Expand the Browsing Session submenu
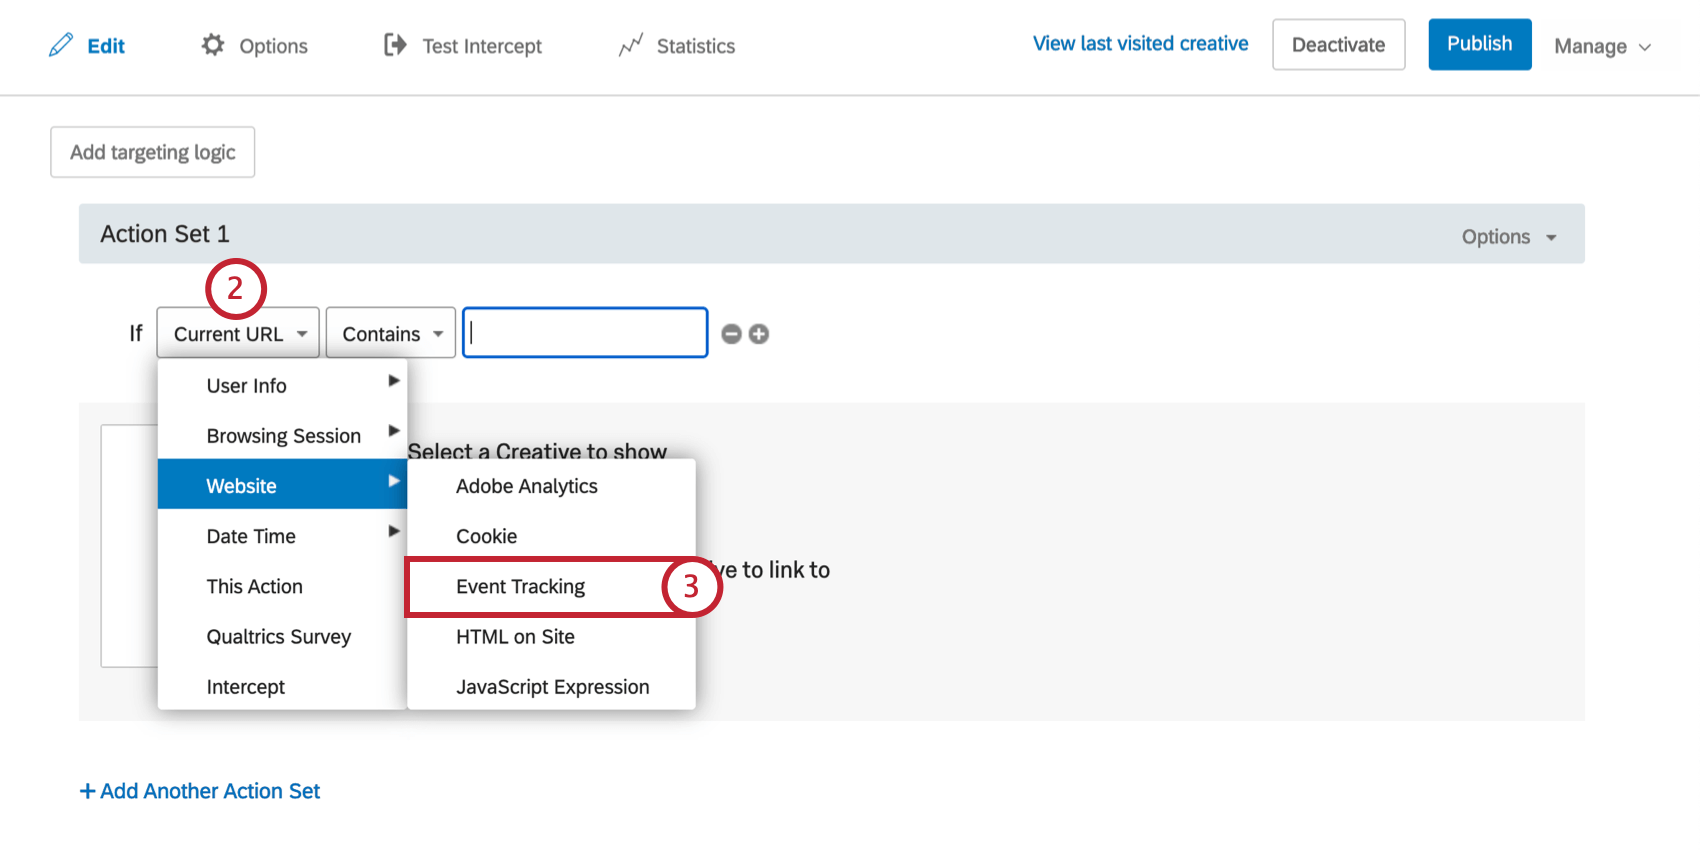The width and height of the screenshot is (1700, 850). [x=284, y=436]
